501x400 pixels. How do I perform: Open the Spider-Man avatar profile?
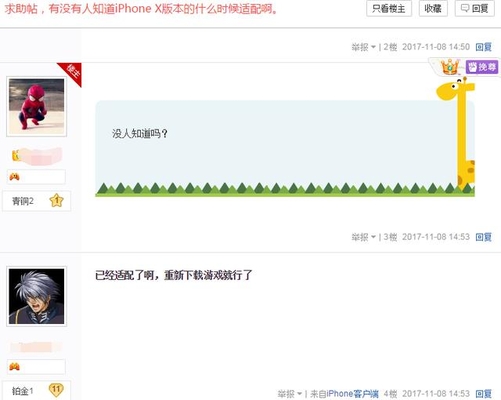pyautogui.click(x=37, y=107)
